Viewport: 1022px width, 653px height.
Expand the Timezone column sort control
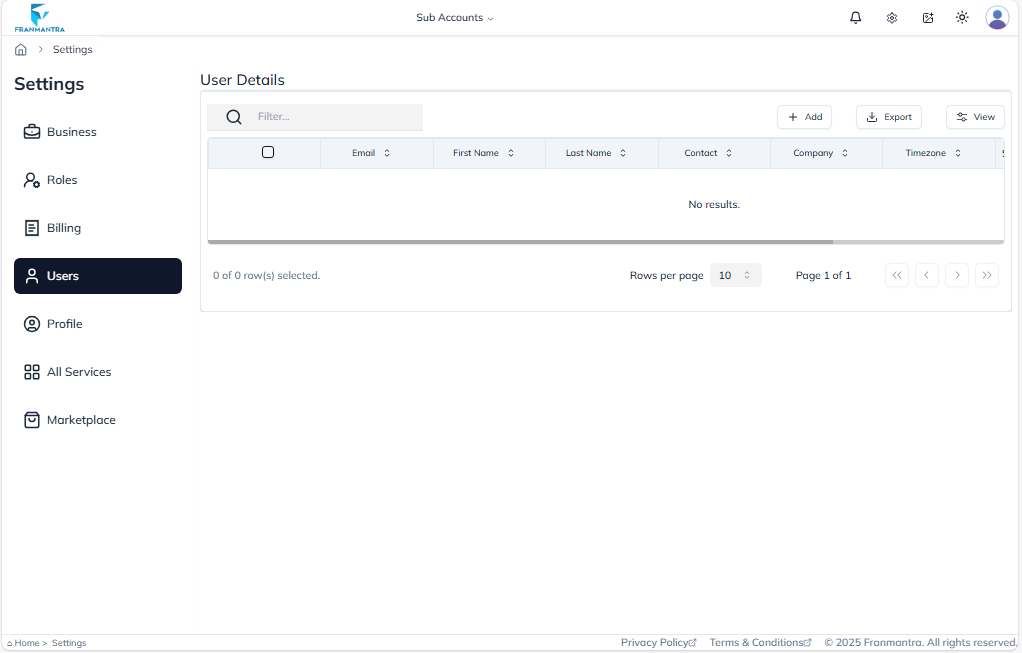coord(959,152)
